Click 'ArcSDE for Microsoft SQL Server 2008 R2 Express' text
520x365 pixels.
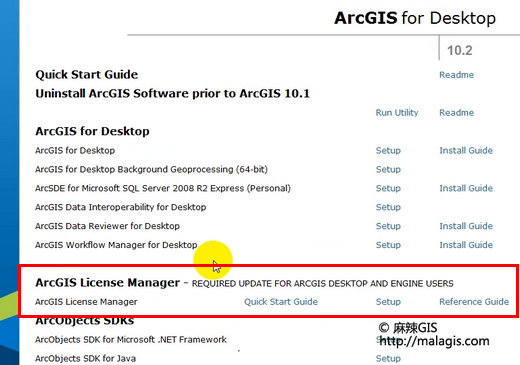(140, 188)
